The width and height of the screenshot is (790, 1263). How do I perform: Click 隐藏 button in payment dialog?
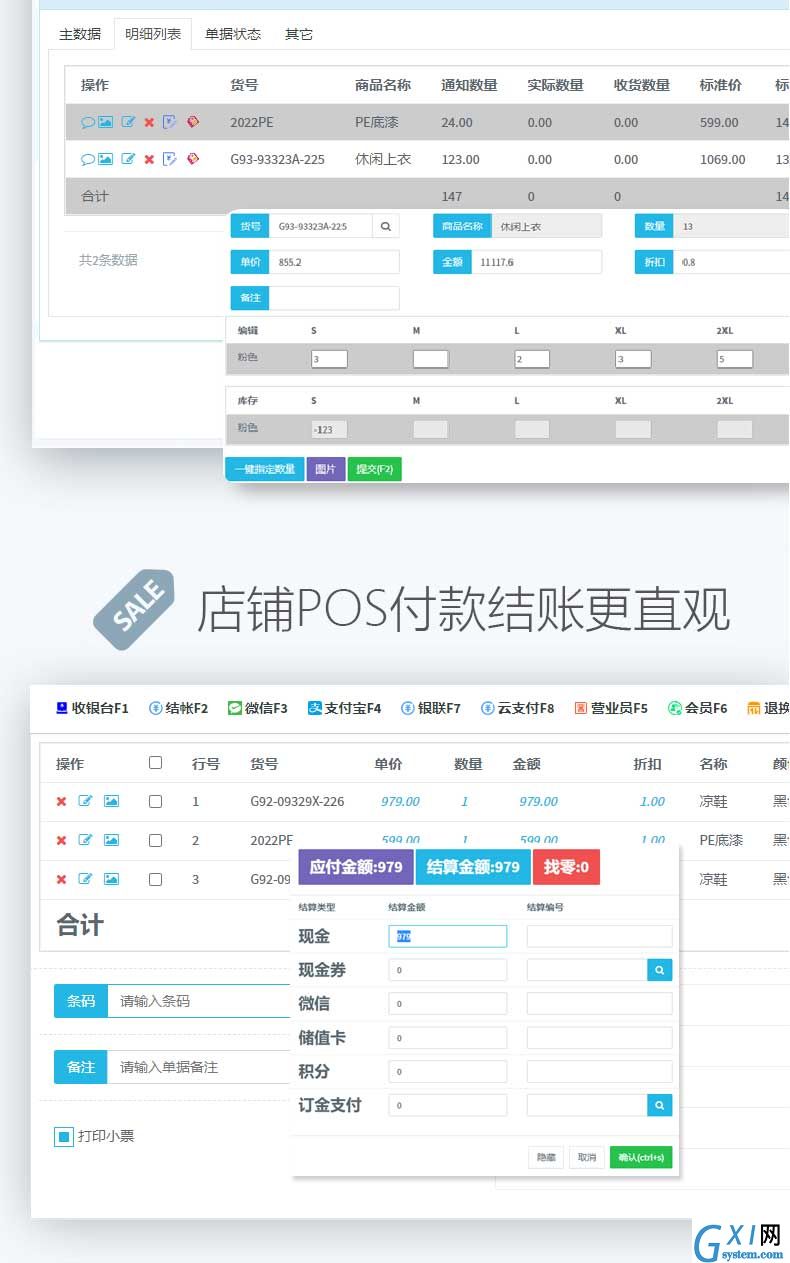tap(546, 1157)
